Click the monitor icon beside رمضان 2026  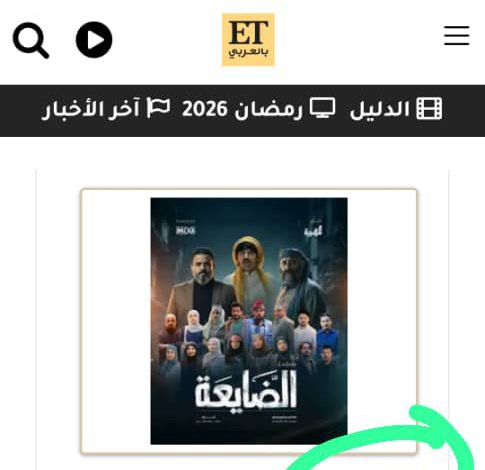(x=322, y=108)
